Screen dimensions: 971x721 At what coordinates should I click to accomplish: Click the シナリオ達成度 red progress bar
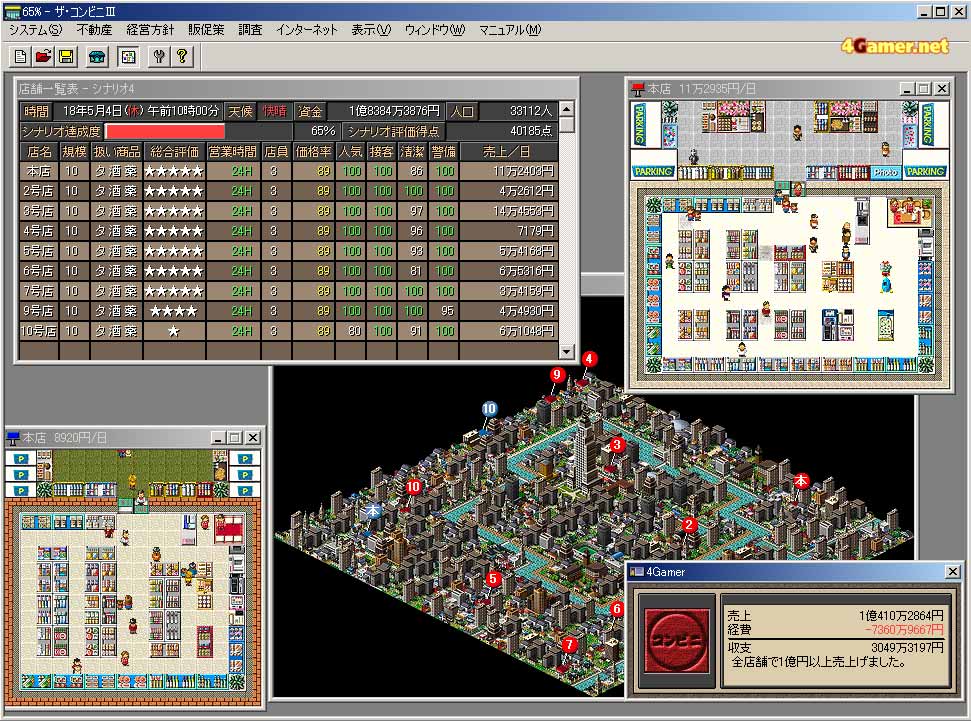coord(165,131)
